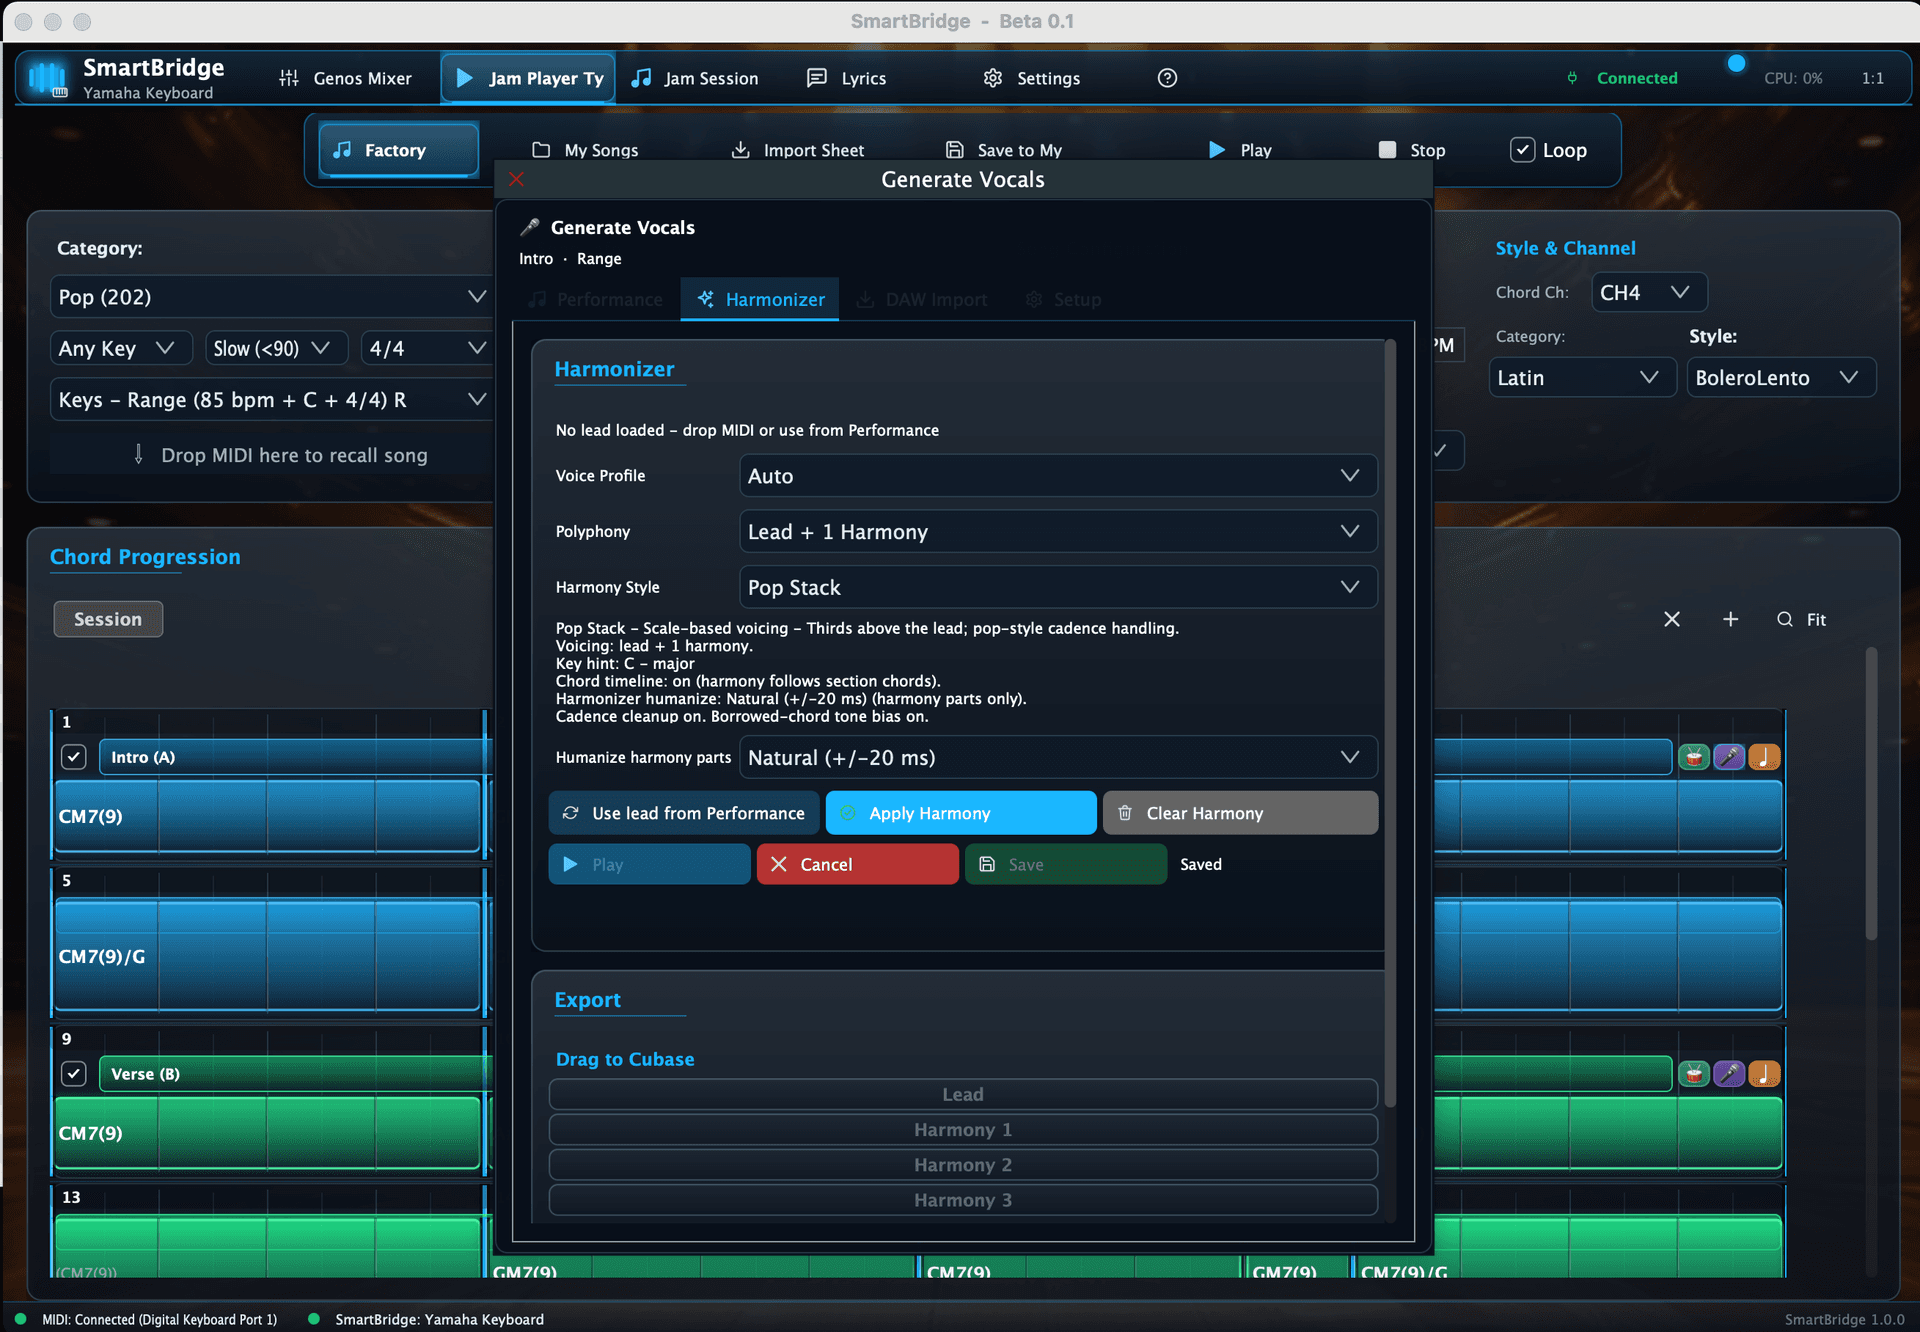Open the Slow (<90) tempo dropdown
Viewport: 1920px width, 1332px height.
[276, 348]
